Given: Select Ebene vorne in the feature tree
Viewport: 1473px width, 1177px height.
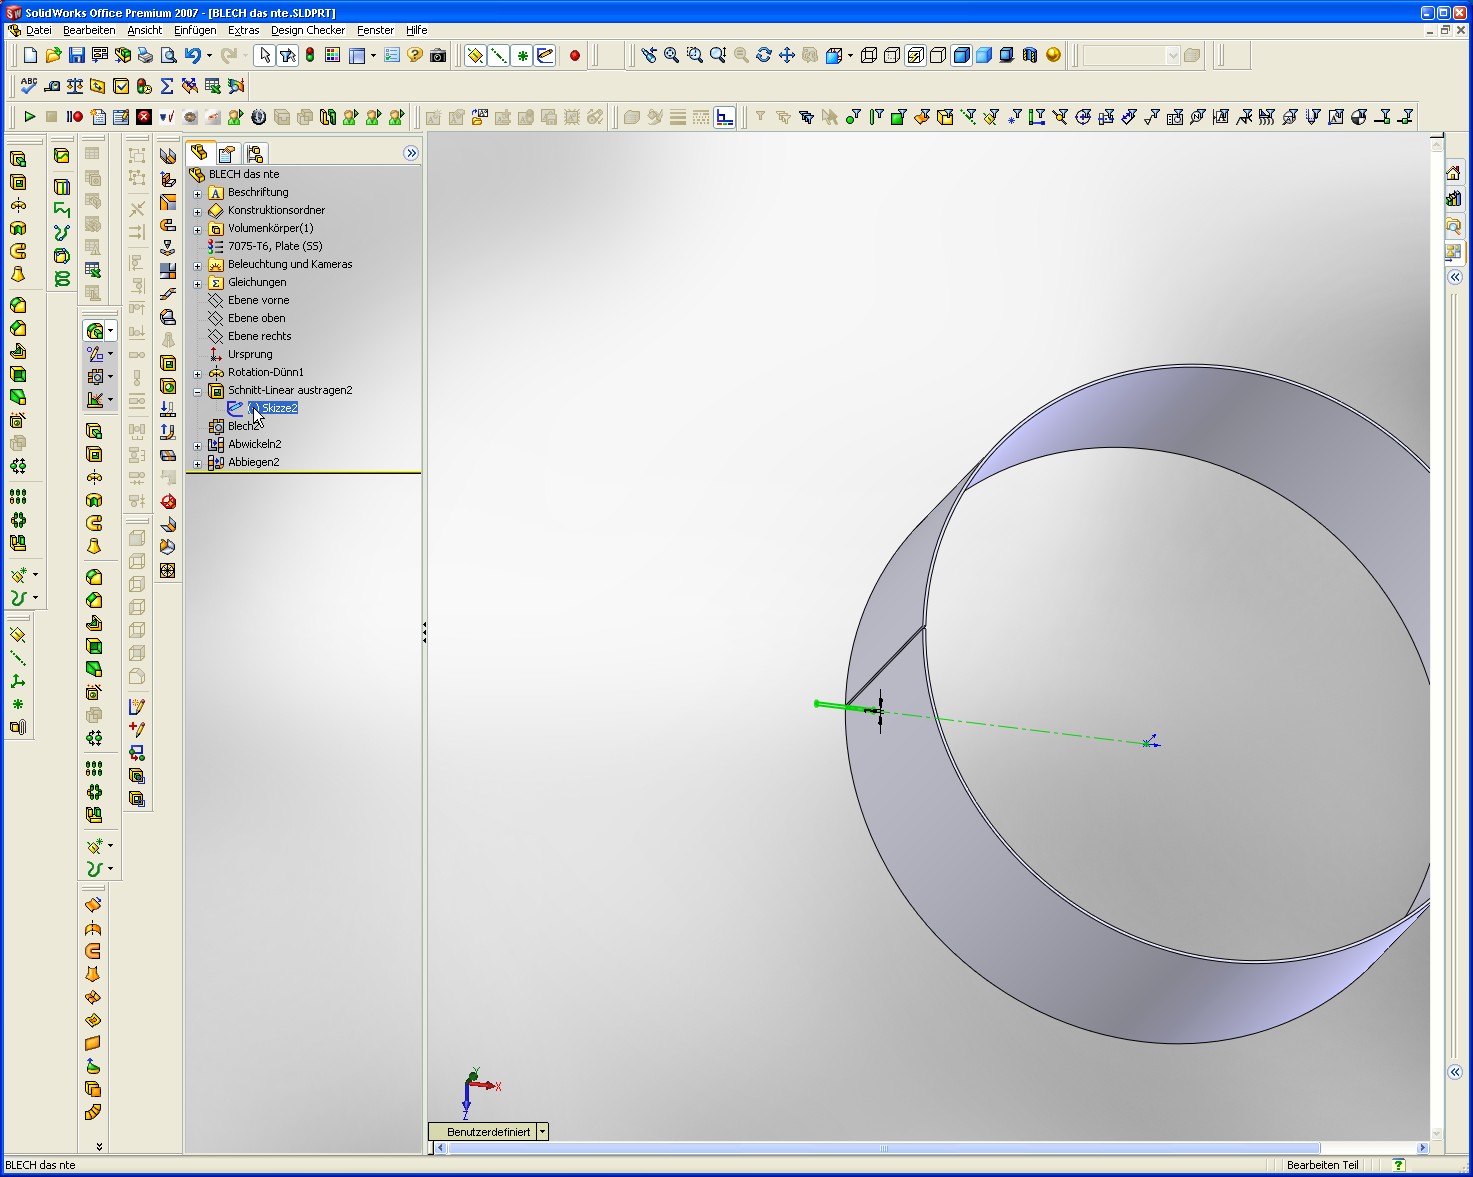Looking at the screenshot, I should point(258,300).
